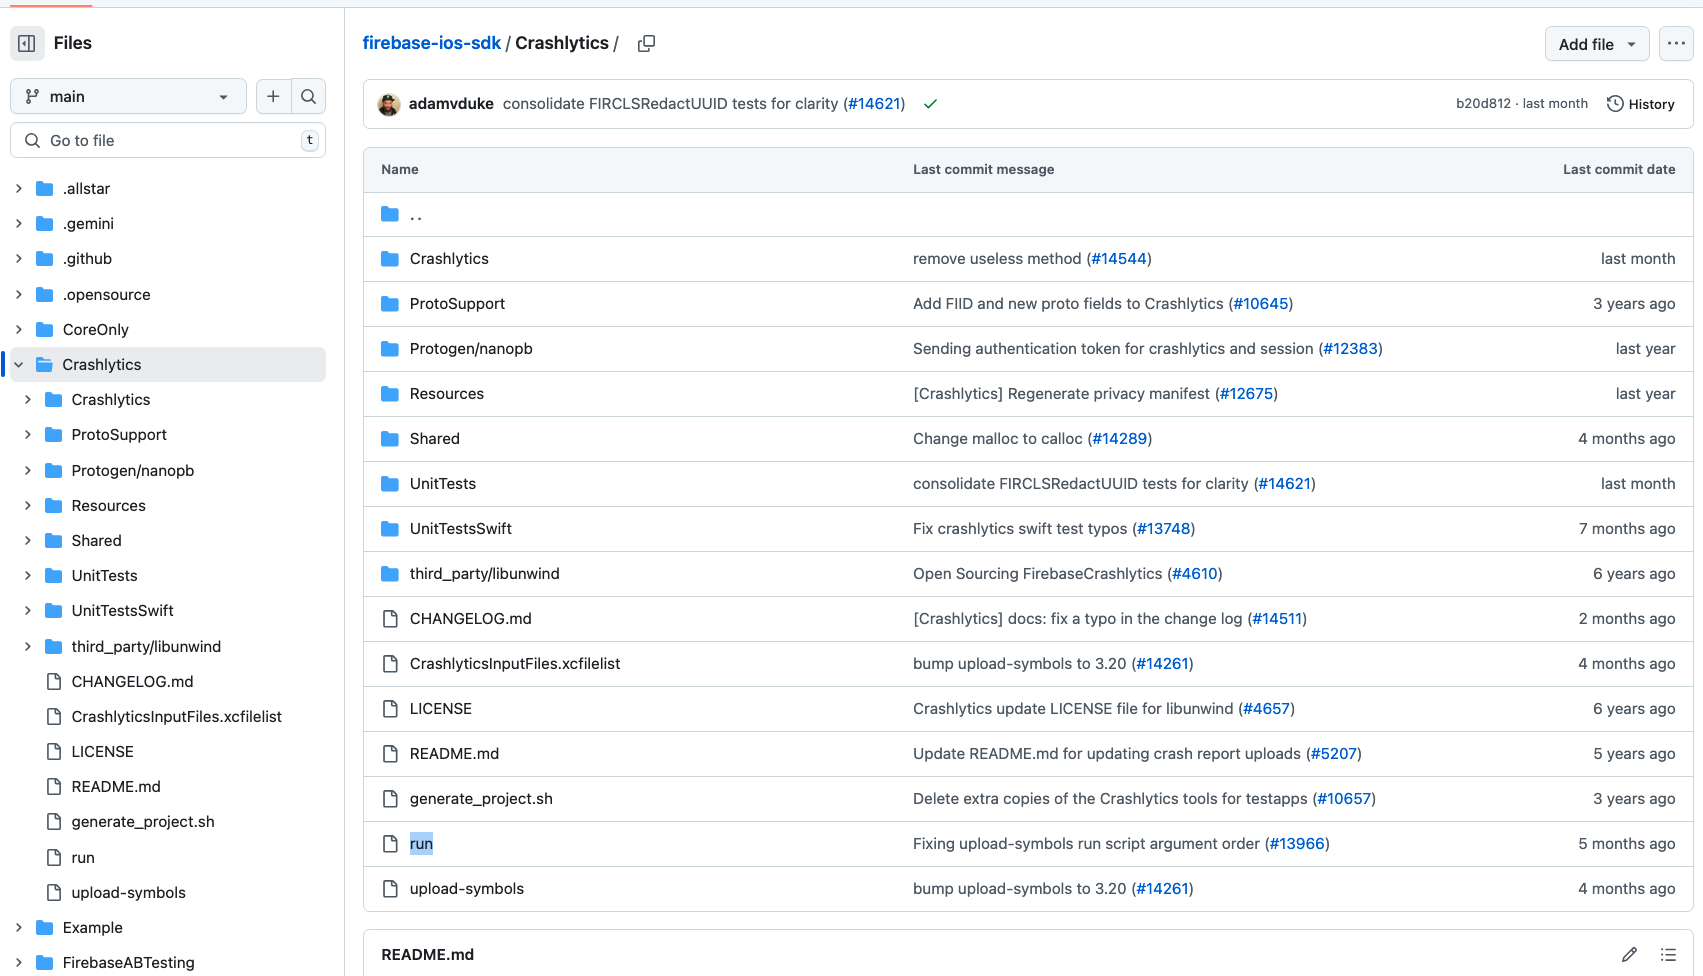The width and height of the screenshot is (1703, 976).
Task: Open pull request #14621 in latest commit
Action: point(874,104)
